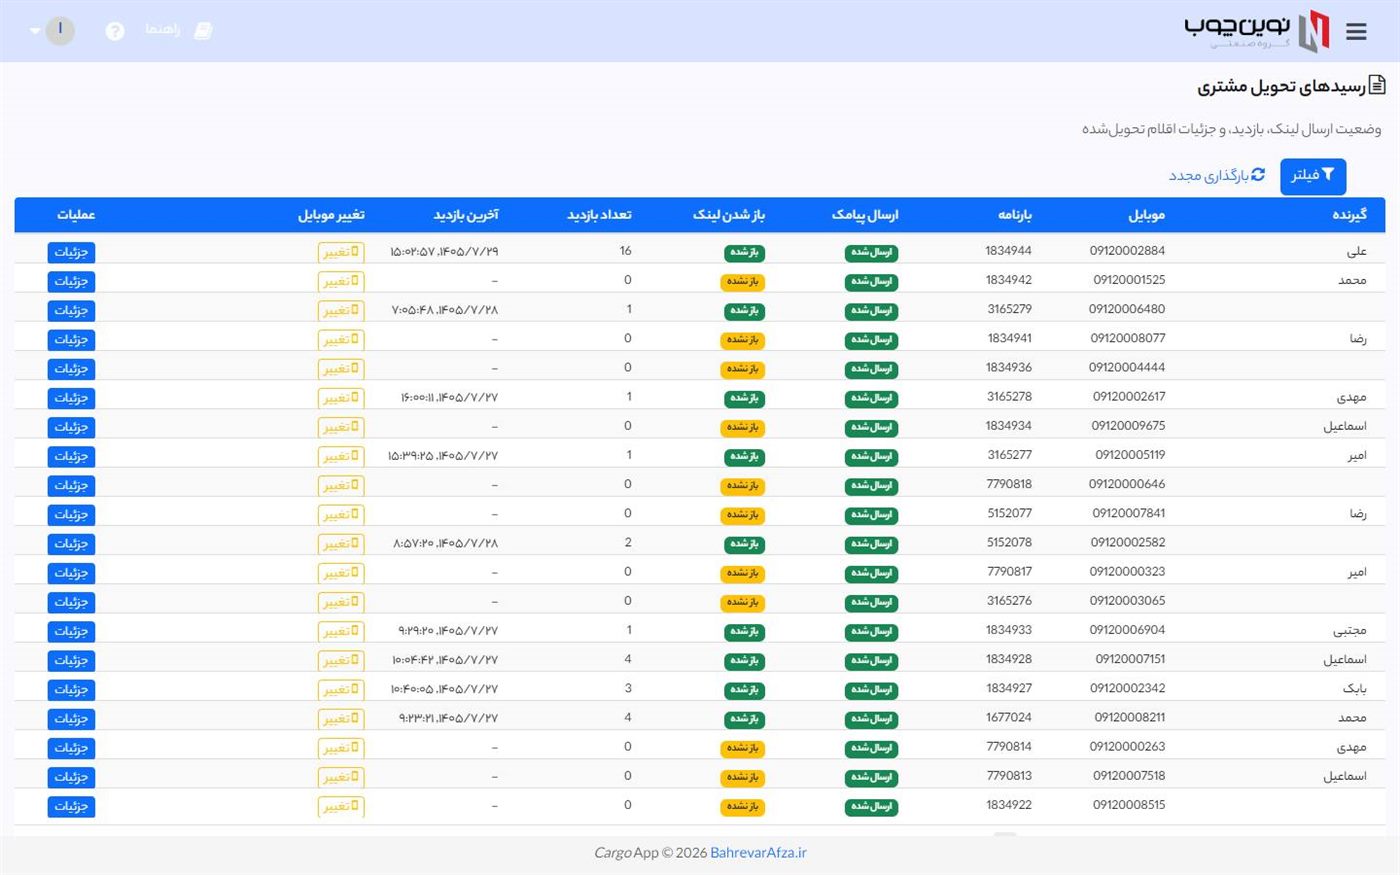Click تغییر for waybill 5152078
This screenshot has height=875, width=1400.
click(x=341, y=544)
